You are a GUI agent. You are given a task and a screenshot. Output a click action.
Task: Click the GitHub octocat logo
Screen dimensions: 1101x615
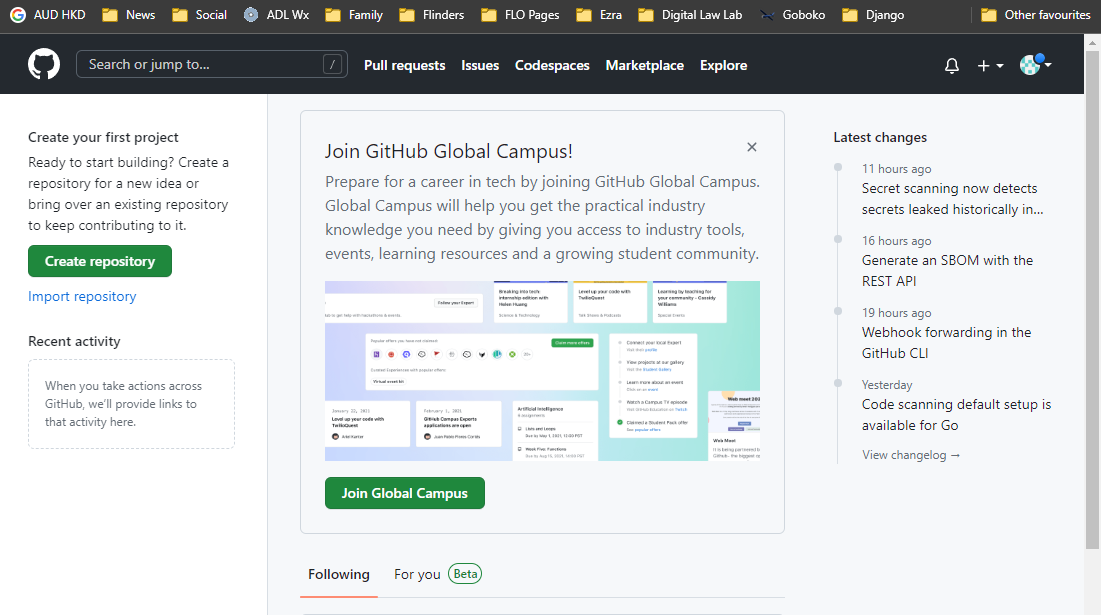click(44, 64)
